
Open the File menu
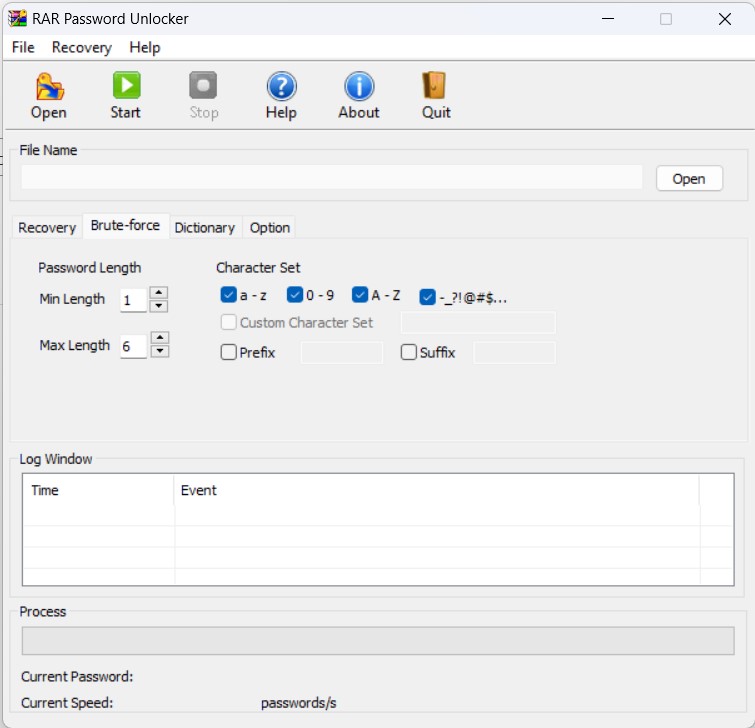coord(23,47)
